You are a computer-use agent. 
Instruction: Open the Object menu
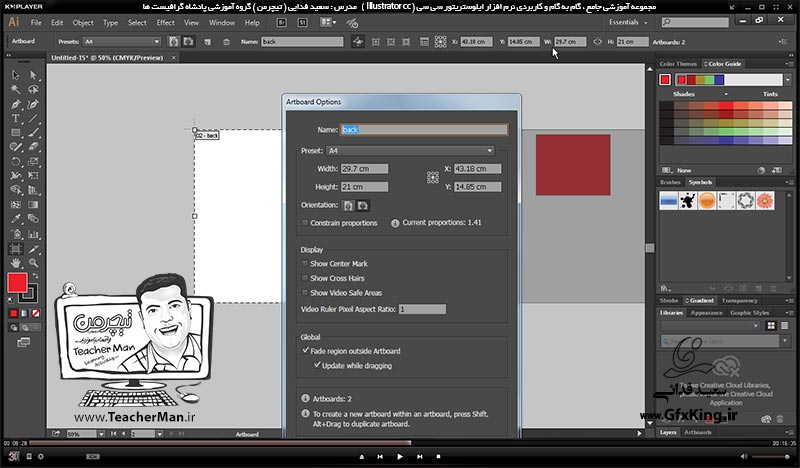pyautogui.click(x=83, y=22)
